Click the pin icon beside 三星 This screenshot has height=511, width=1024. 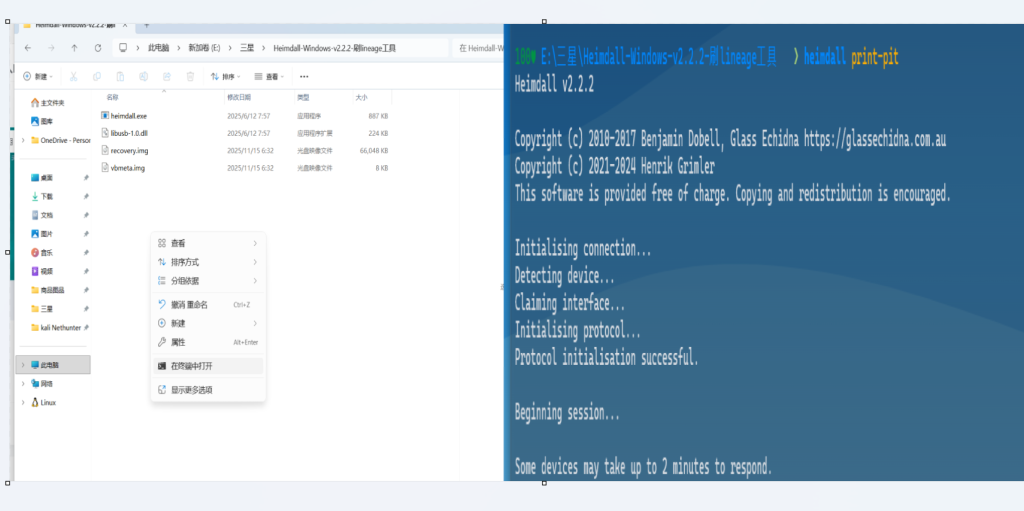86,308
